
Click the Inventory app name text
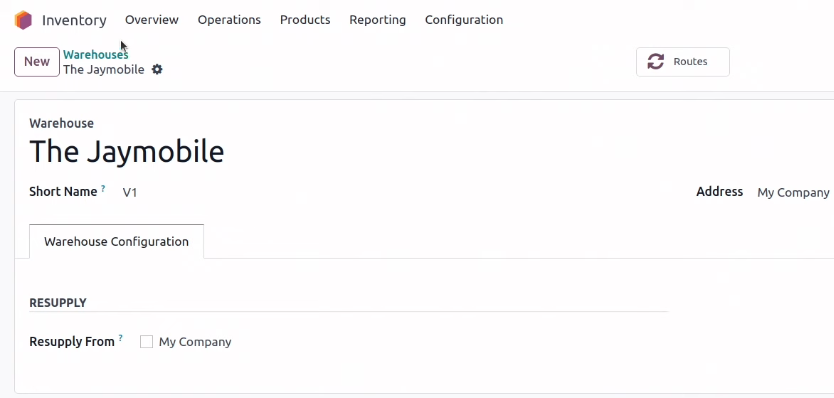(x=74, y=20)
